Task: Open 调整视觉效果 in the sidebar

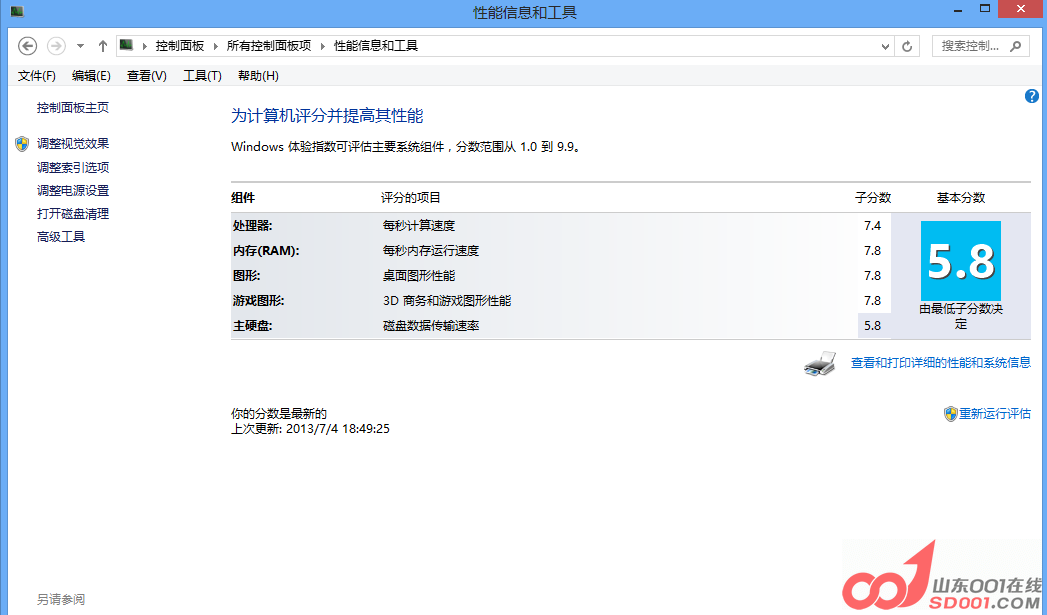Action: click(x=73, y=144)
